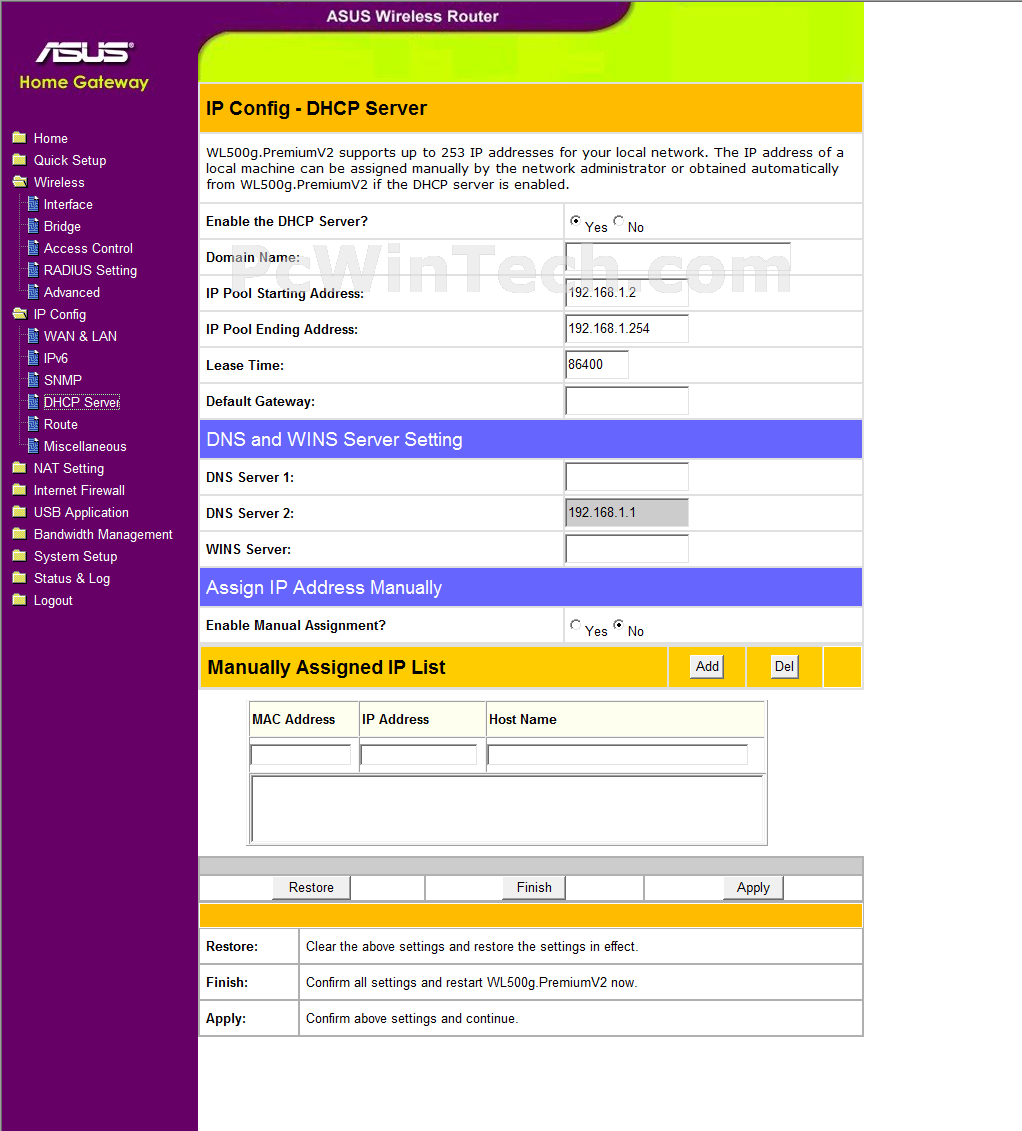
Task: Click the Lease Time input field
Action: [596, 364]
